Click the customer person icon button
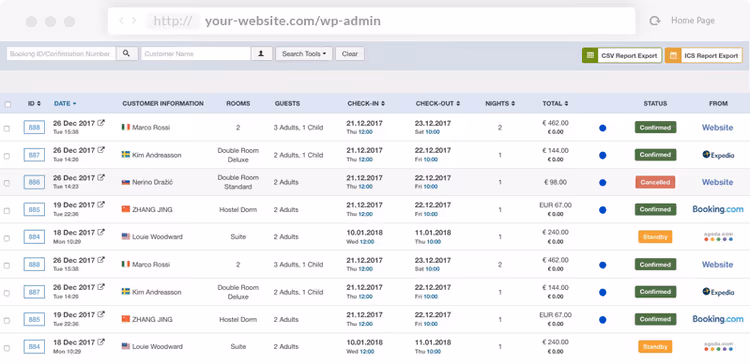Viewport: 750px width, 364px height. coord(261,54)
